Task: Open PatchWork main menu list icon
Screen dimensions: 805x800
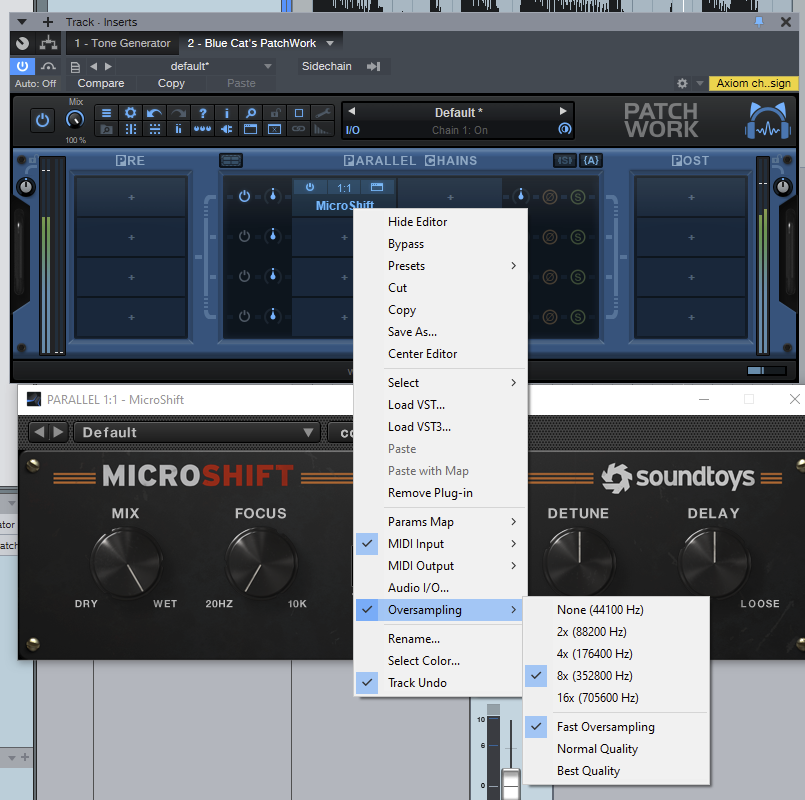Action: (106, 113)
